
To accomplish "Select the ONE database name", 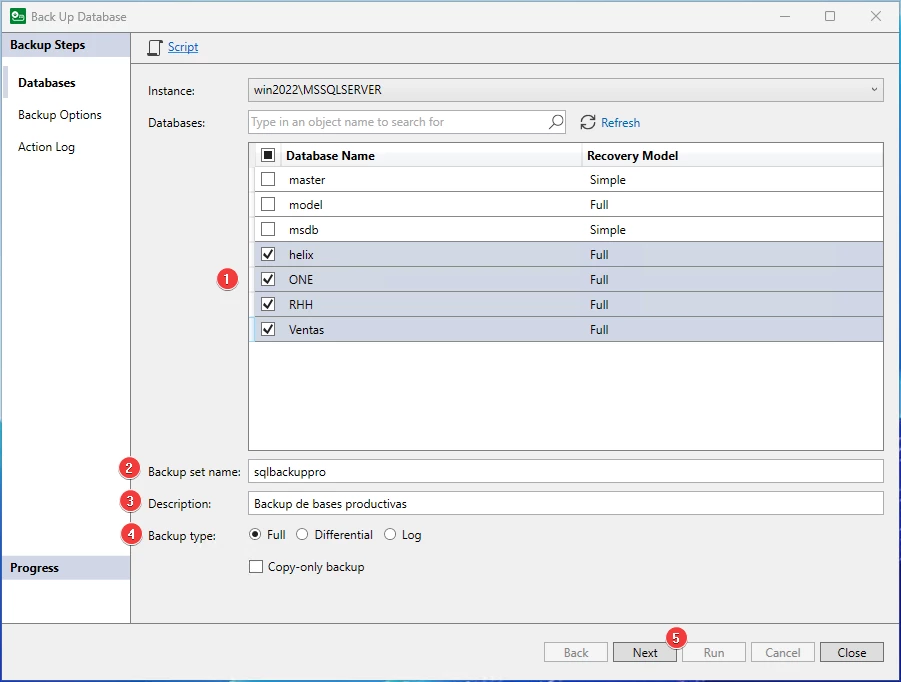I will (301, 280).
